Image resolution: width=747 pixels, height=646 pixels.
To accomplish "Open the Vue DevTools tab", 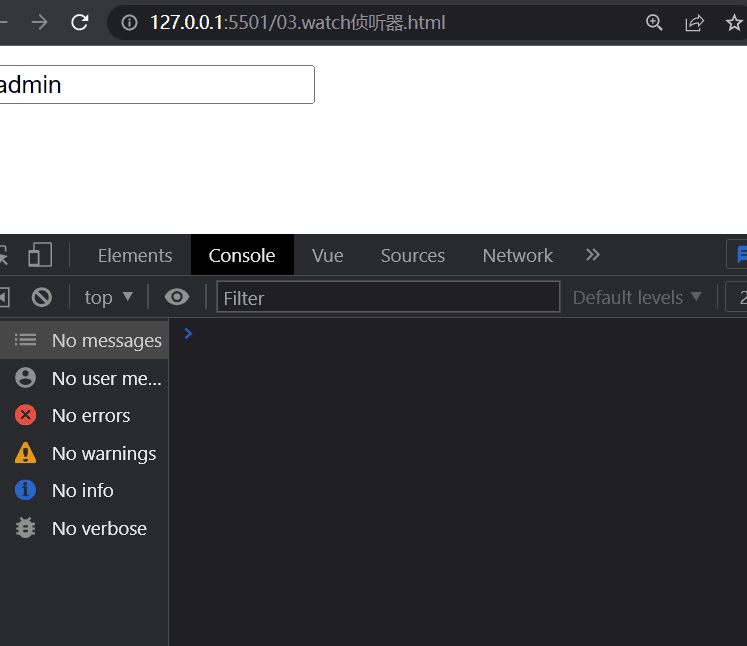I will pos(327,255).
